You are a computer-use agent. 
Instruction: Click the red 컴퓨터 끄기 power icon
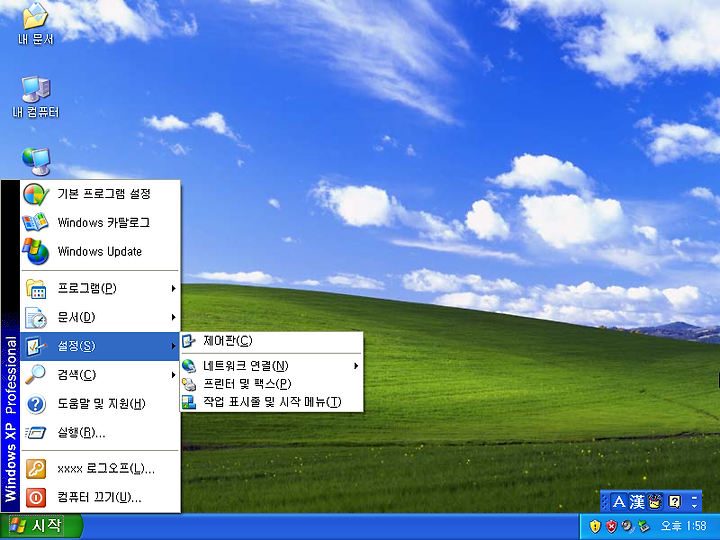[35, 497]
